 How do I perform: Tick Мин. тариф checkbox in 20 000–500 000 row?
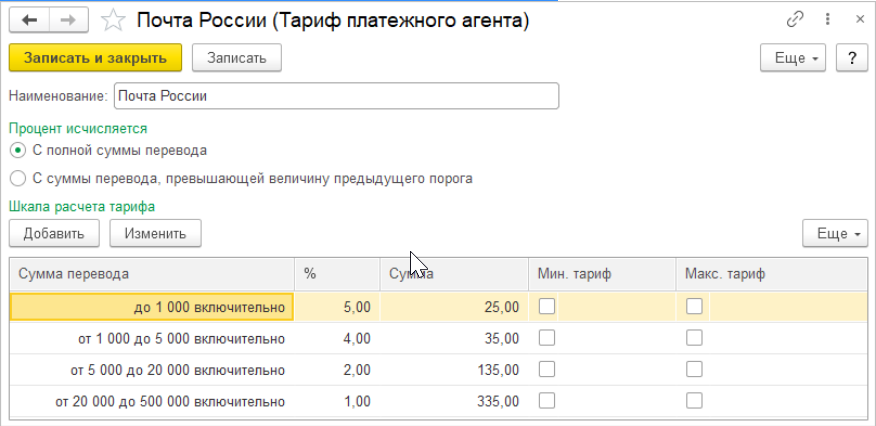coord(547,401)
